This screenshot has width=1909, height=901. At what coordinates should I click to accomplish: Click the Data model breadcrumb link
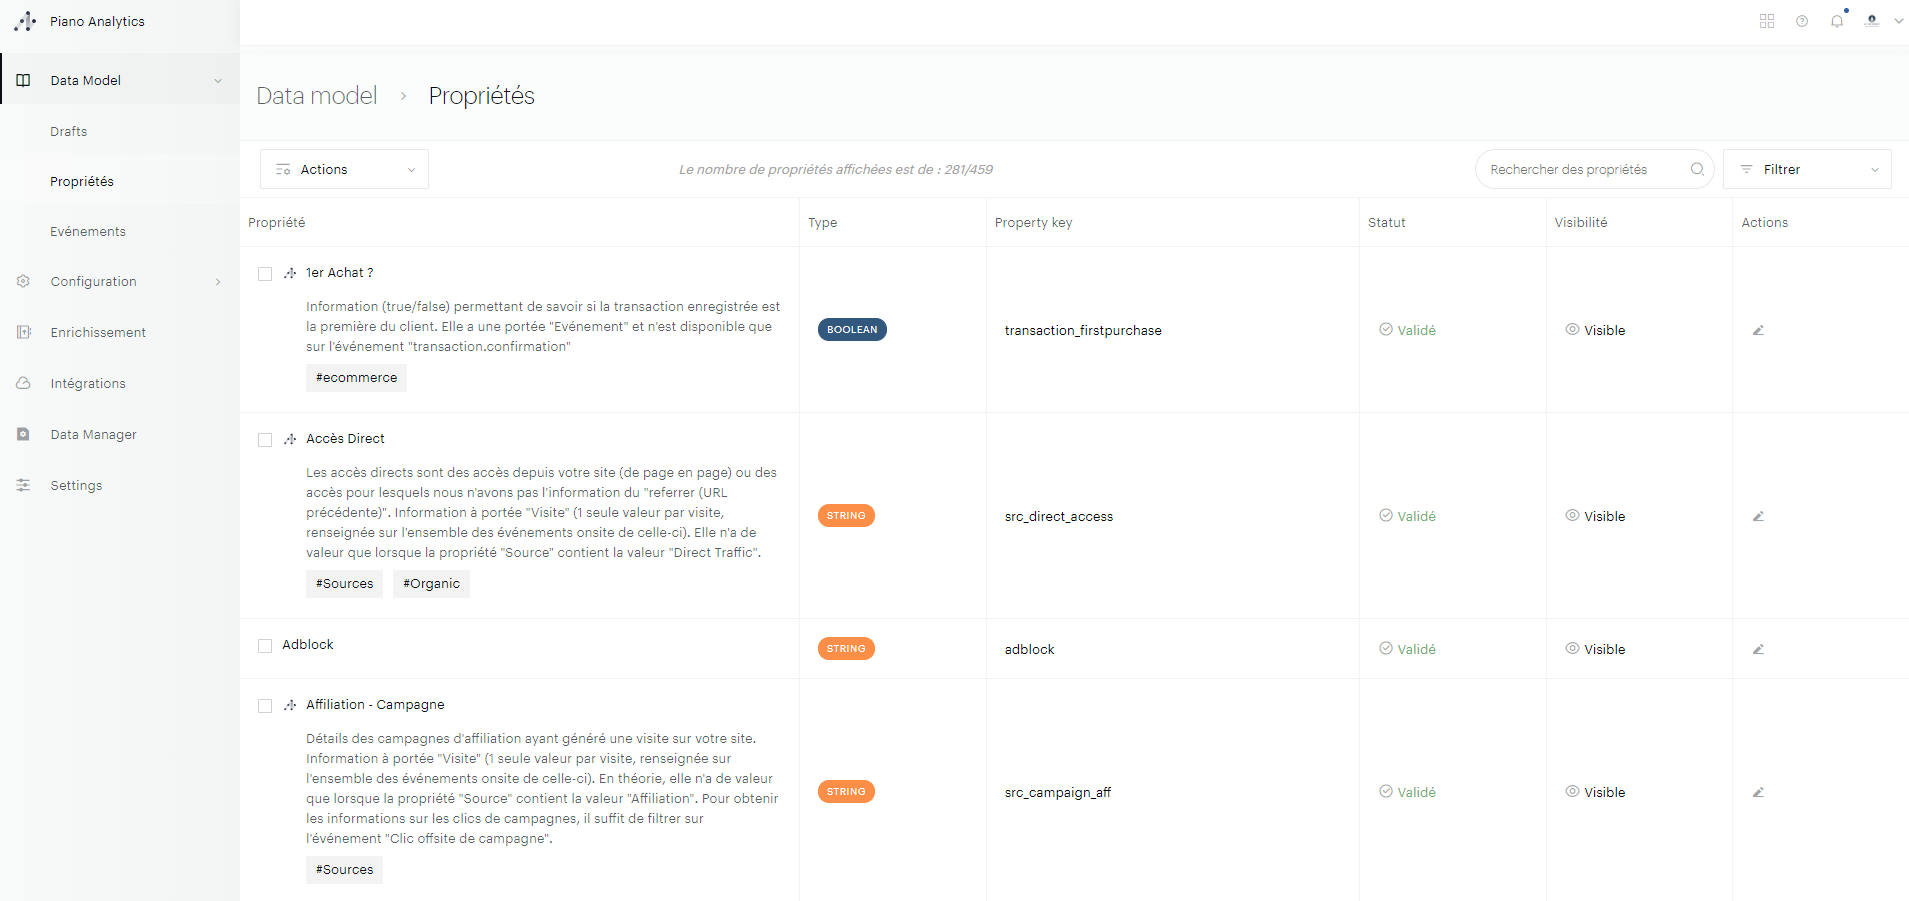click(317, 96)
